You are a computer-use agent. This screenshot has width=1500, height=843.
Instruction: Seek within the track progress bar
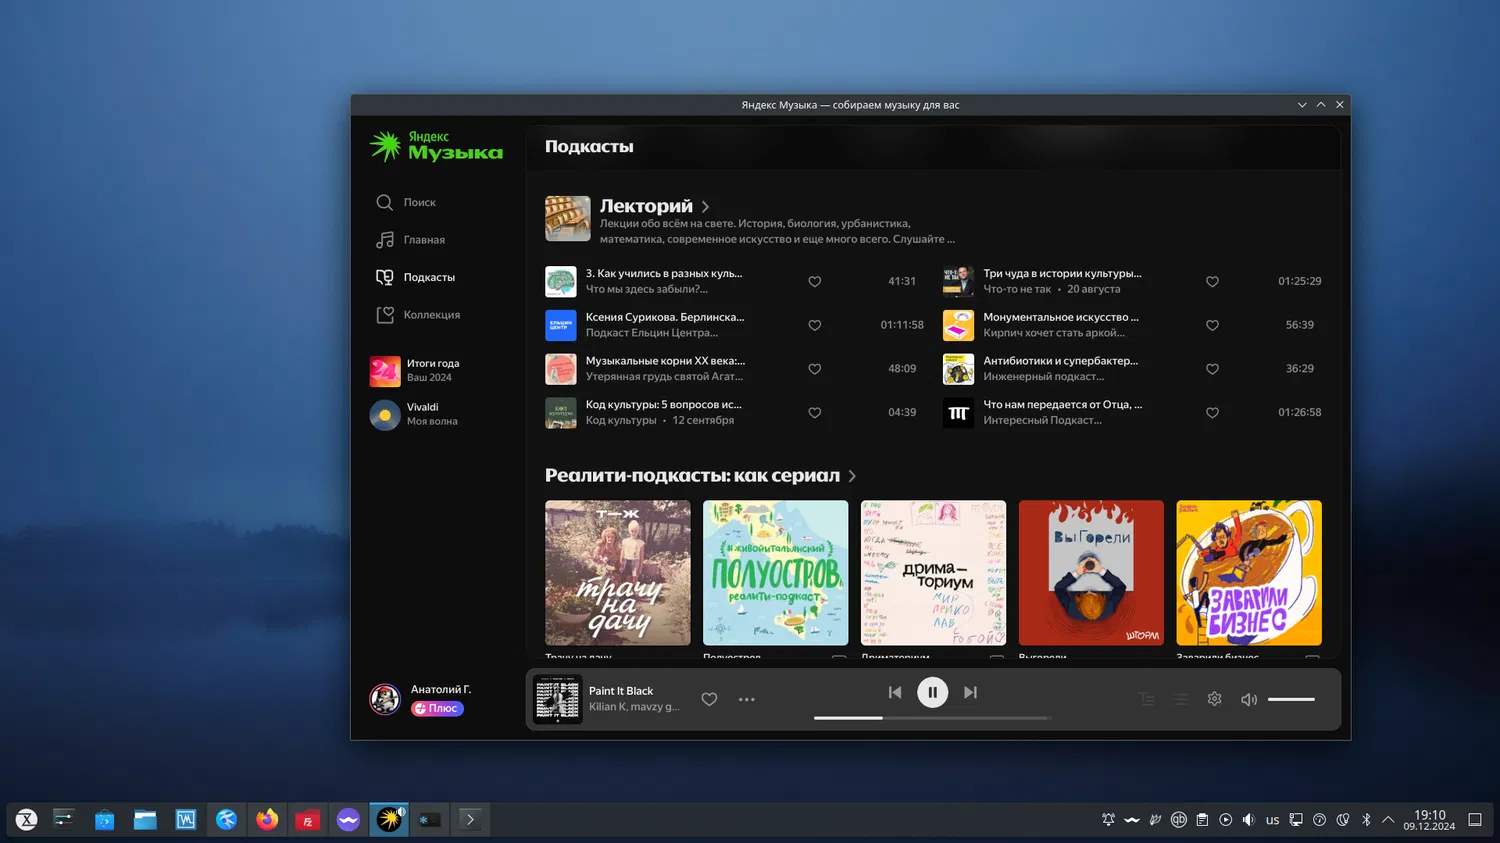(x=932, y=718)
